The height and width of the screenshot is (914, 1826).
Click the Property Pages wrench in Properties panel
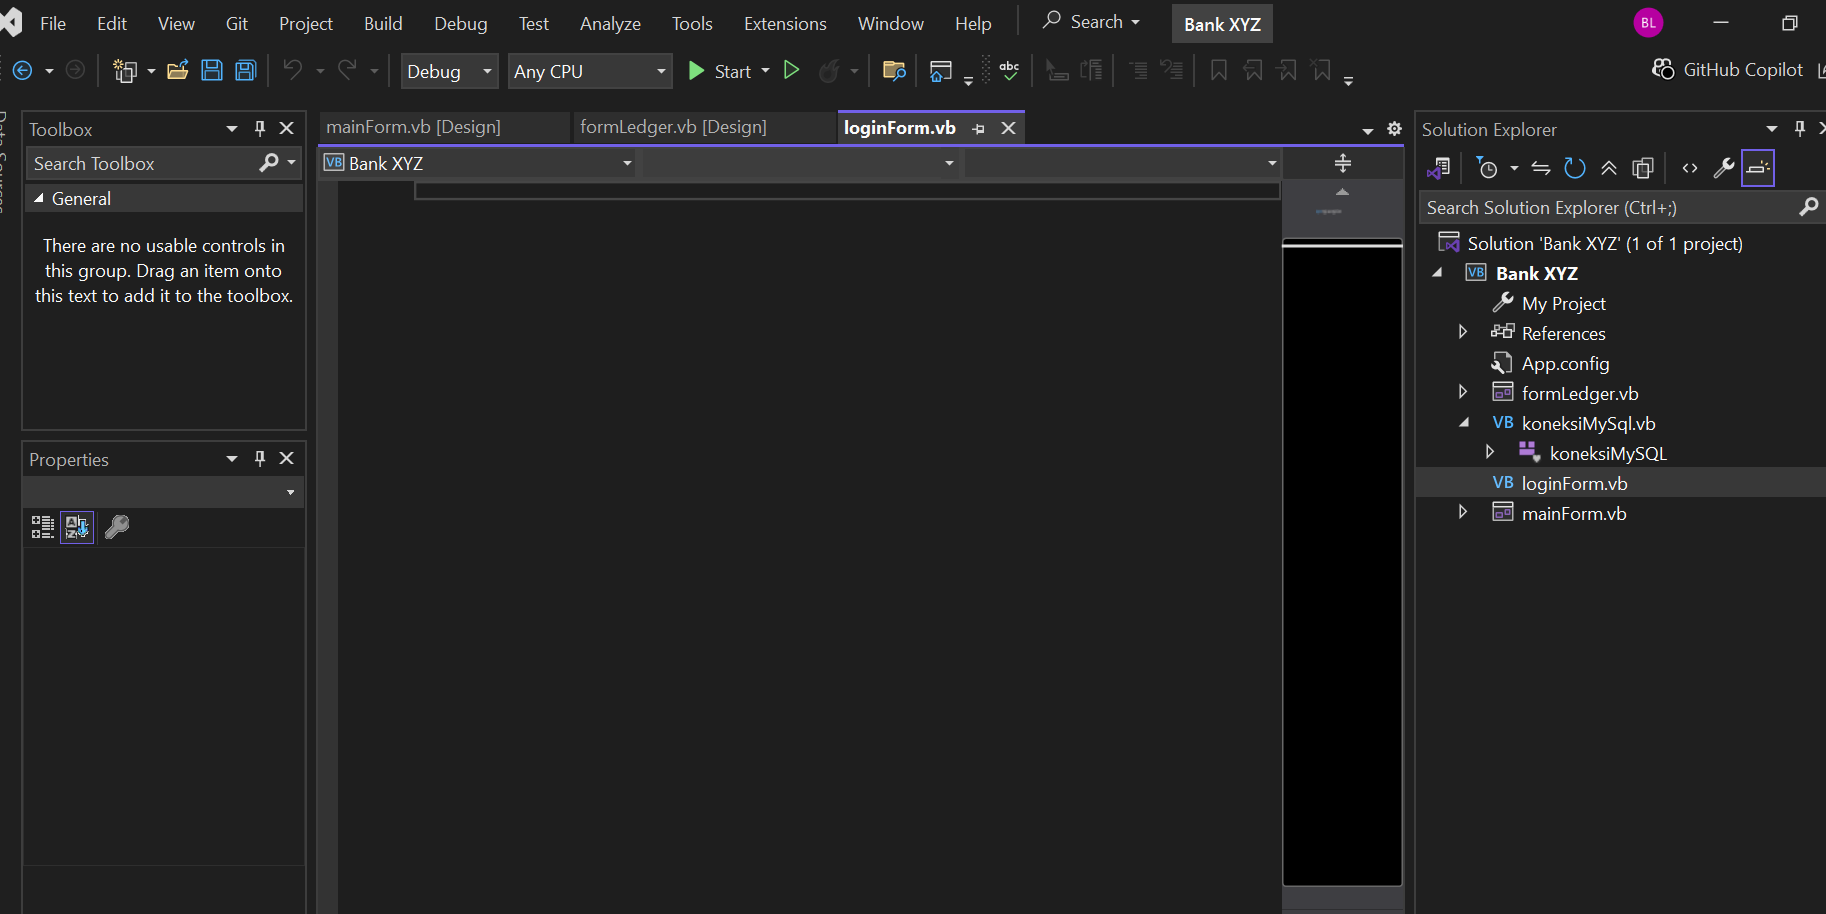pyautogui.click(x=117, y=527)
